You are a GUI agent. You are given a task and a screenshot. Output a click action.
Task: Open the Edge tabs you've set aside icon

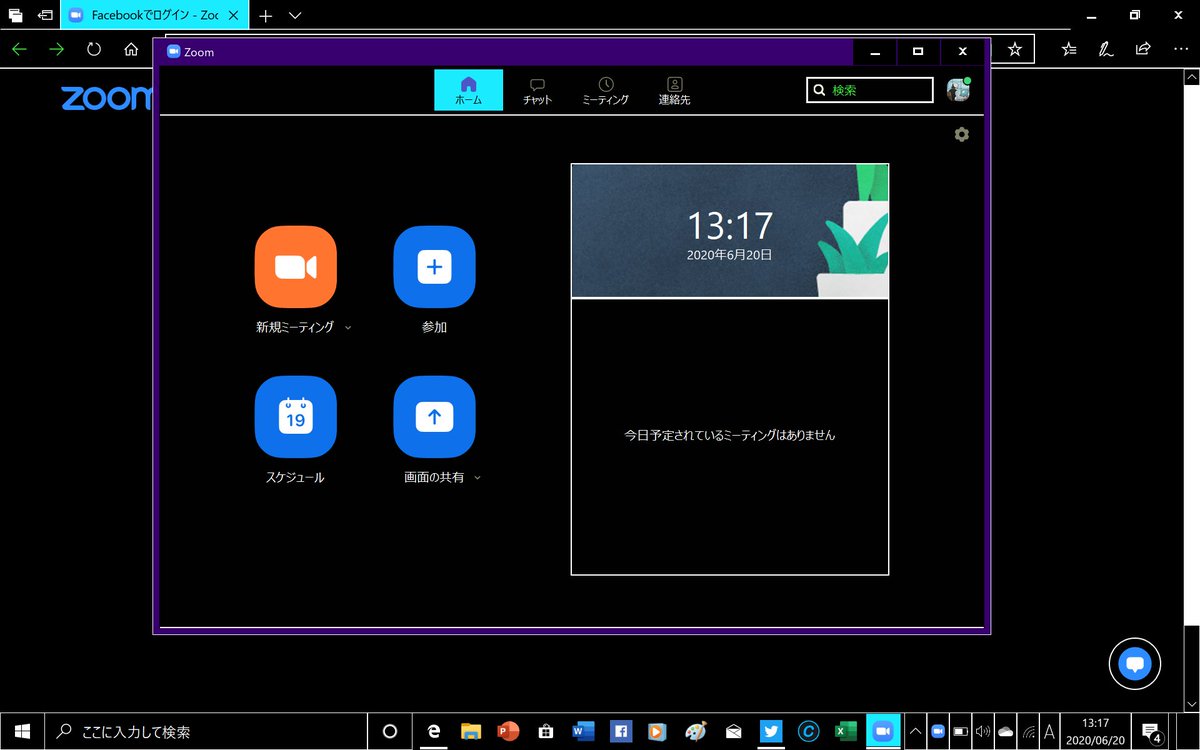tap(16, 16)
